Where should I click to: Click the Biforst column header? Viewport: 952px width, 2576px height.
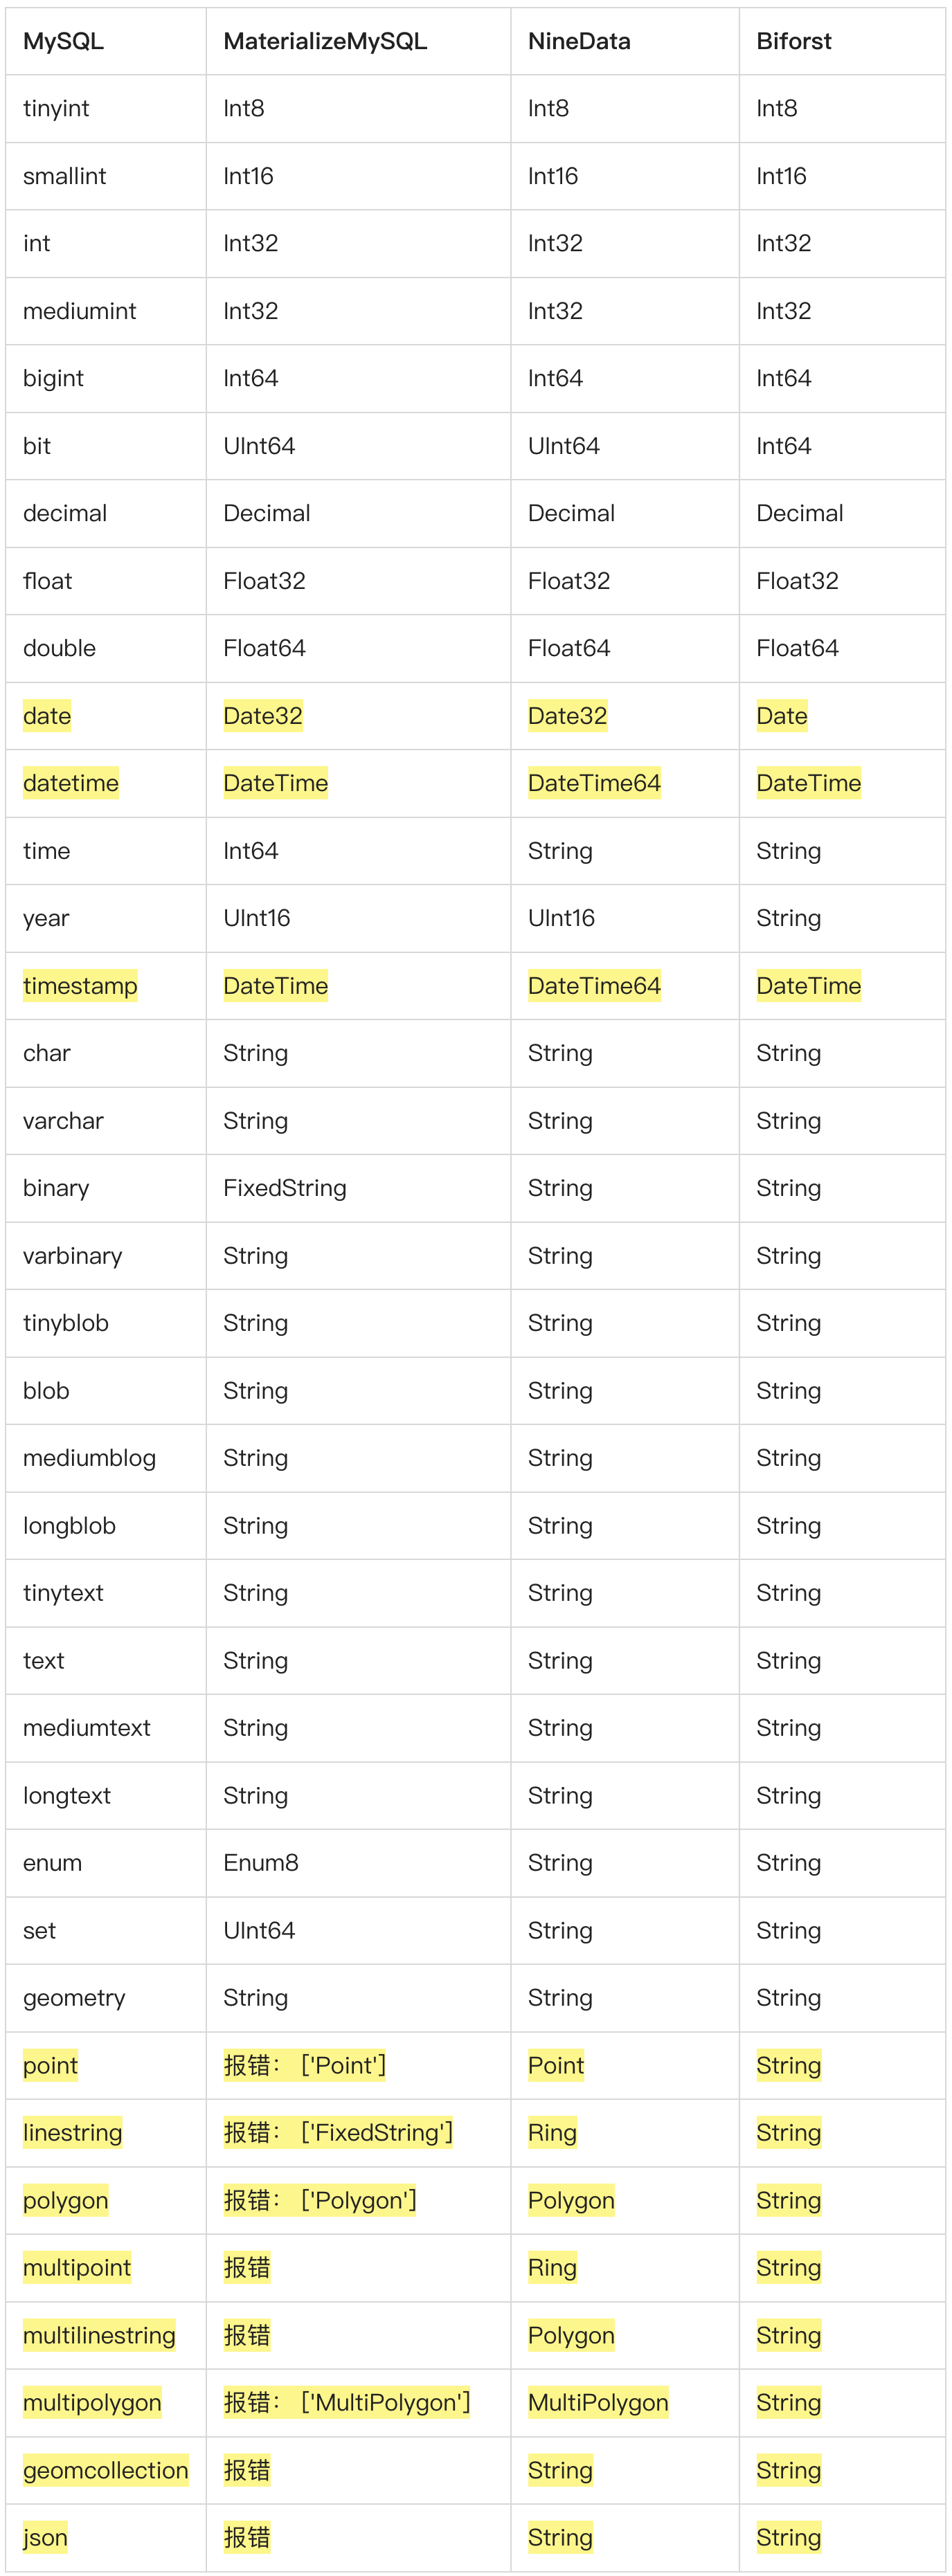pyautogui.click(x=794, y=41)
